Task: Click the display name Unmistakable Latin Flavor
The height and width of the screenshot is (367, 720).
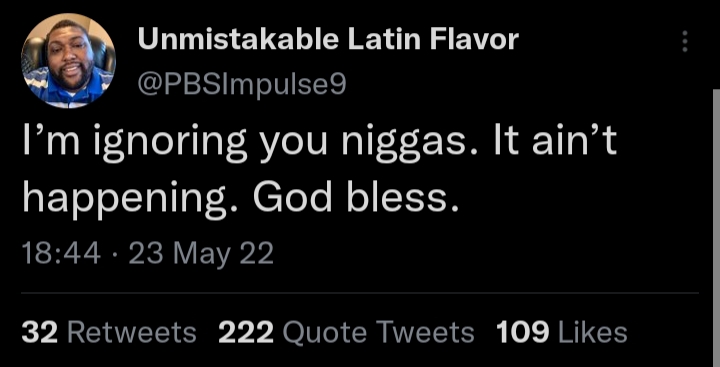Action: 328,40
